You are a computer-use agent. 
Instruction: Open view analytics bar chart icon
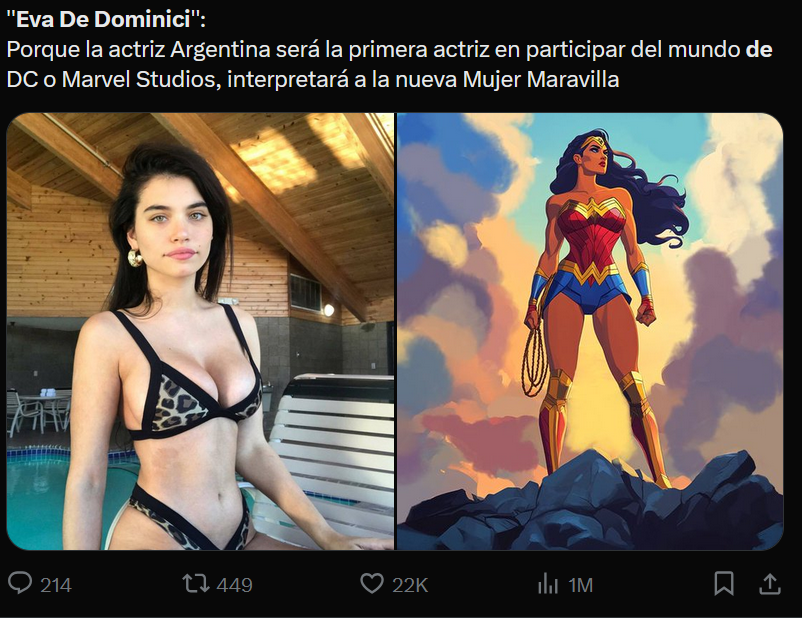click(548, 584)
